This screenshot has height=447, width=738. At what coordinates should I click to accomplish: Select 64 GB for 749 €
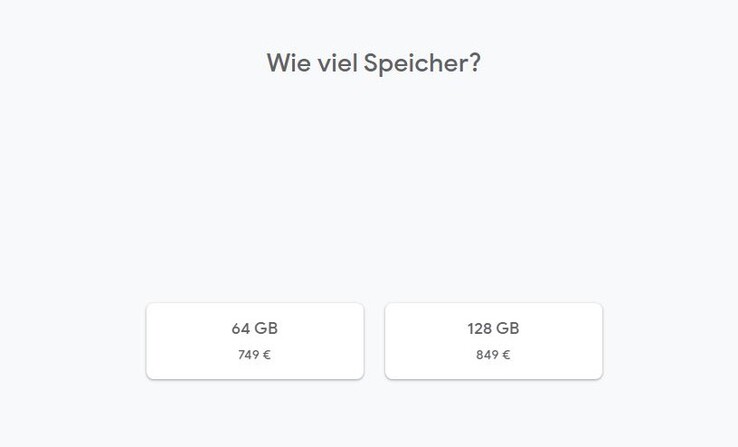tap(254, 341)
